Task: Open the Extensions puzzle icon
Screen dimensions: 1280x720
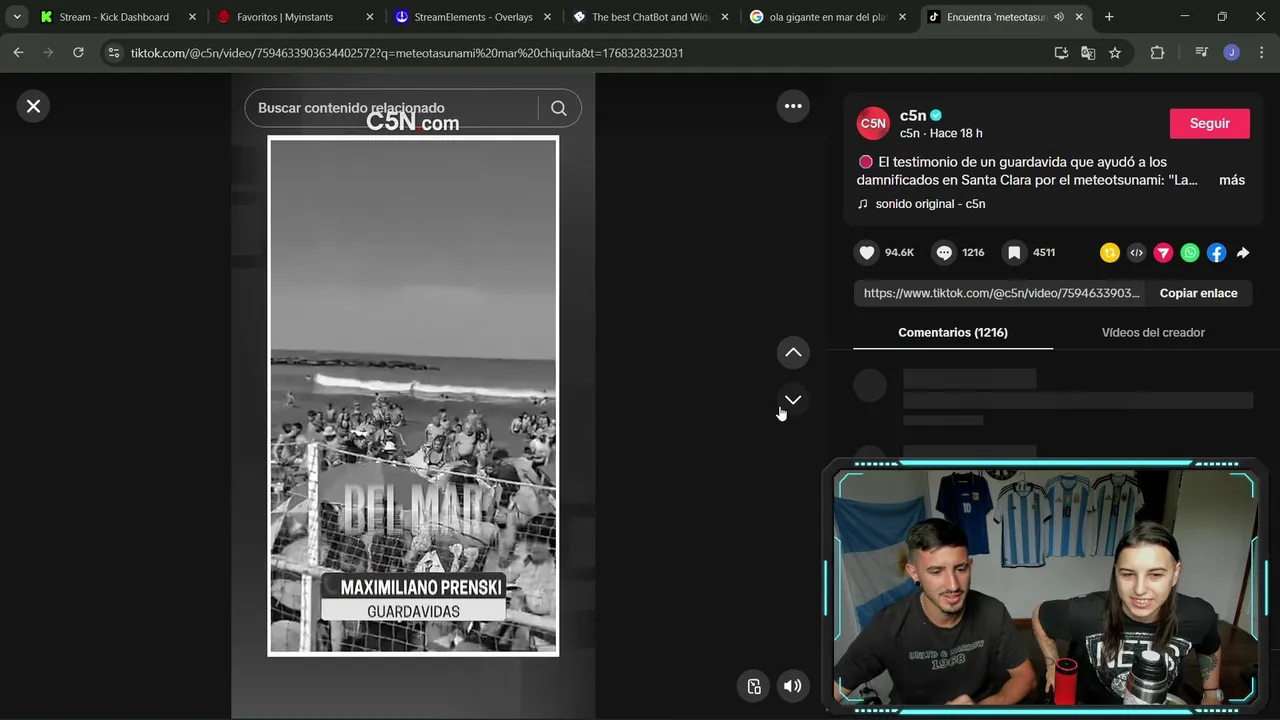Action: (x=1157, y=53)
